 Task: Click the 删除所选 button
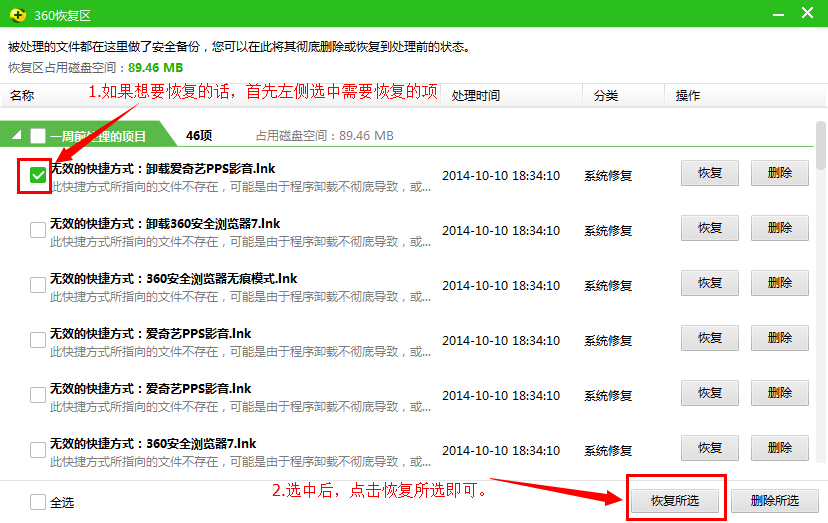click(775, 500)
